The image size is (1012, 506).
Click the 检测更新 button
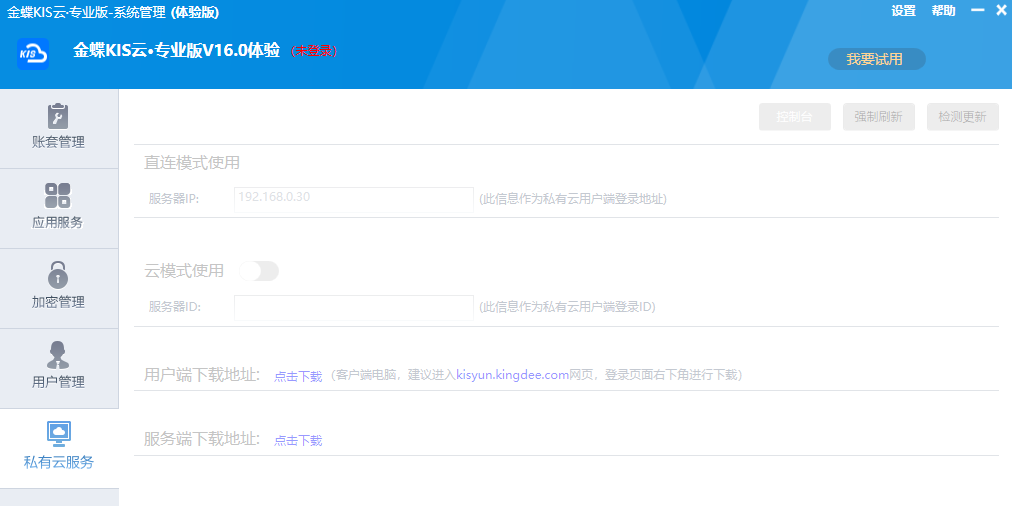click(x=962, y=117)
